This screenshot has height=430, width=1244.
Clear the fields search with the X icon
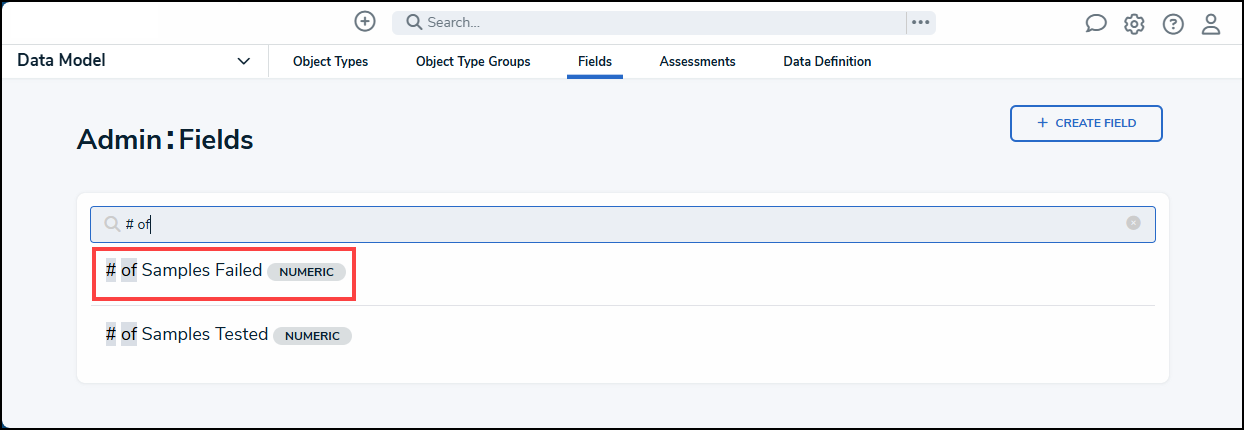[x=1133, y=223]
